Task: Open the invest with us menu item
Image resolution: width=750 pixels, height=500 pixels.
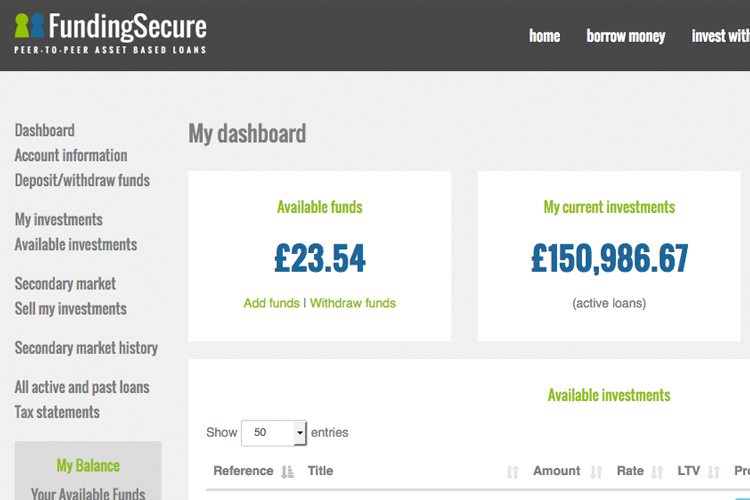Action: 720,36
